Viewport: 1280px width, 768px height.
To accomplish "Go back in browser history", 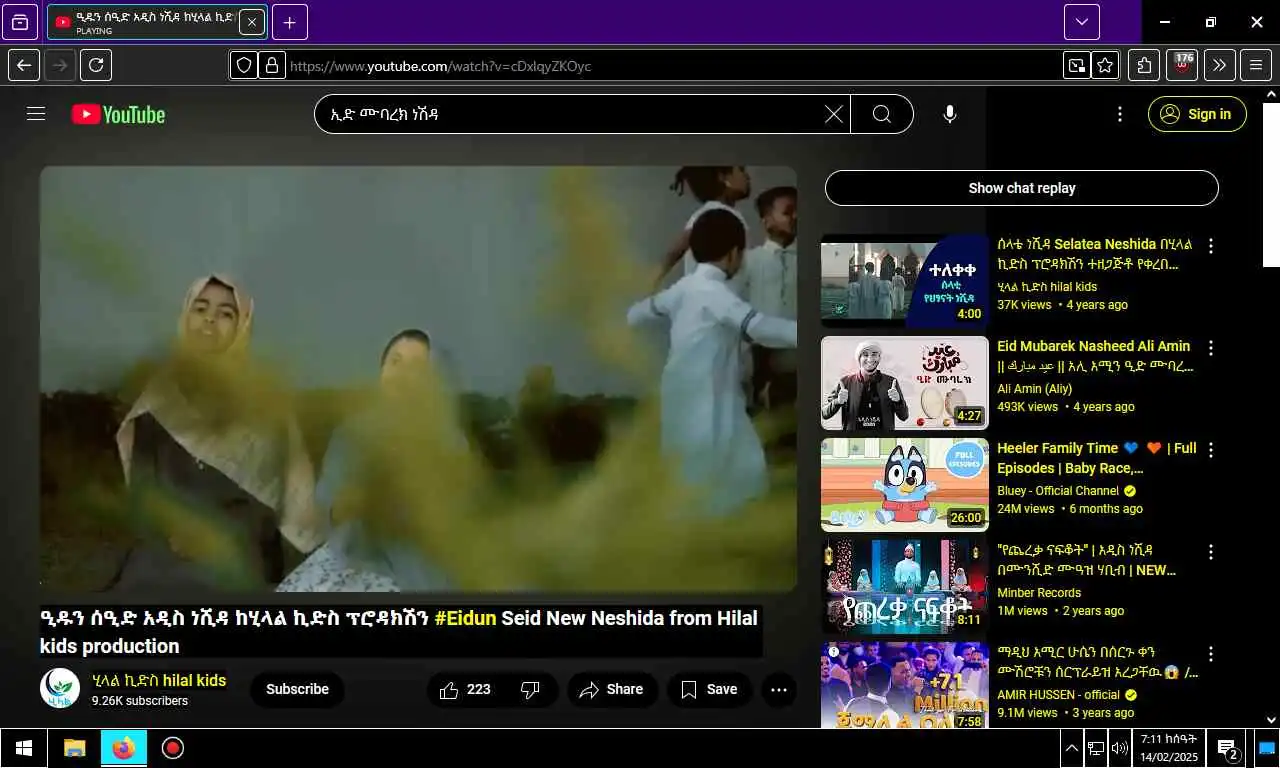I will coord(24,66).
